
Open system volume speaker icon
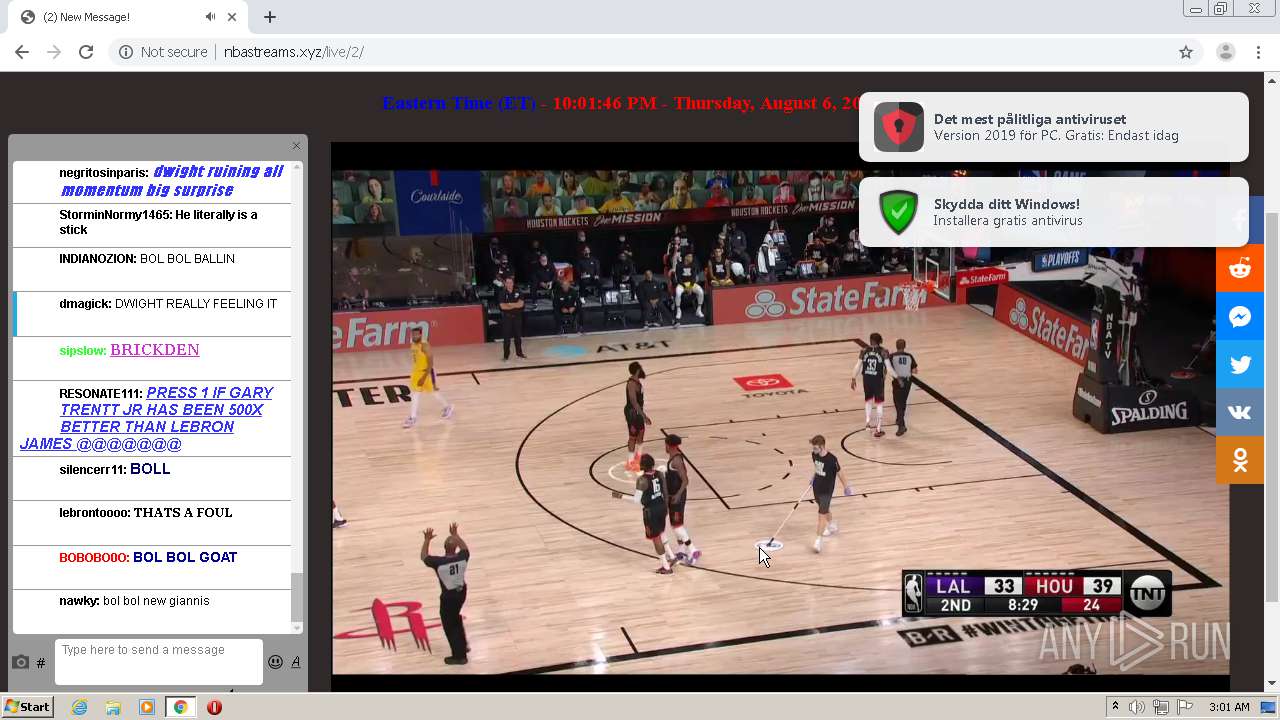pos(1137,707)
